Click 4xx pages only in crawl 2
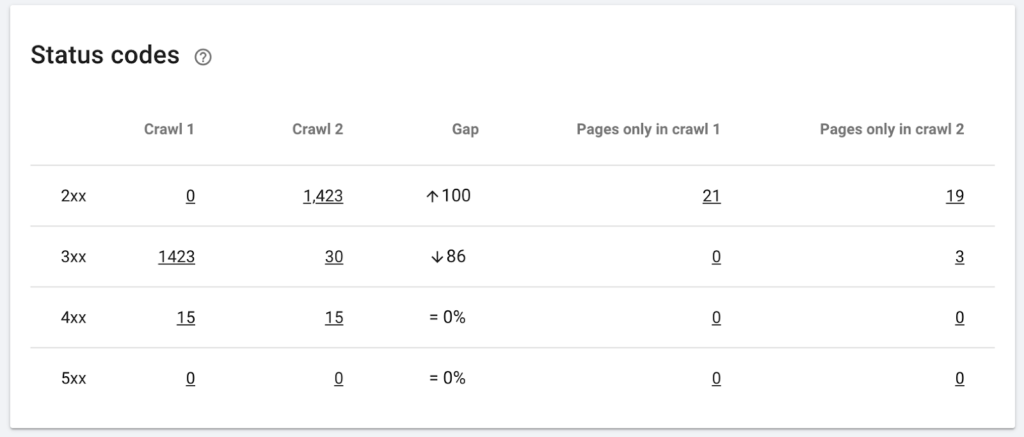This screenshot has width=1024, height=437. (959, 318)
